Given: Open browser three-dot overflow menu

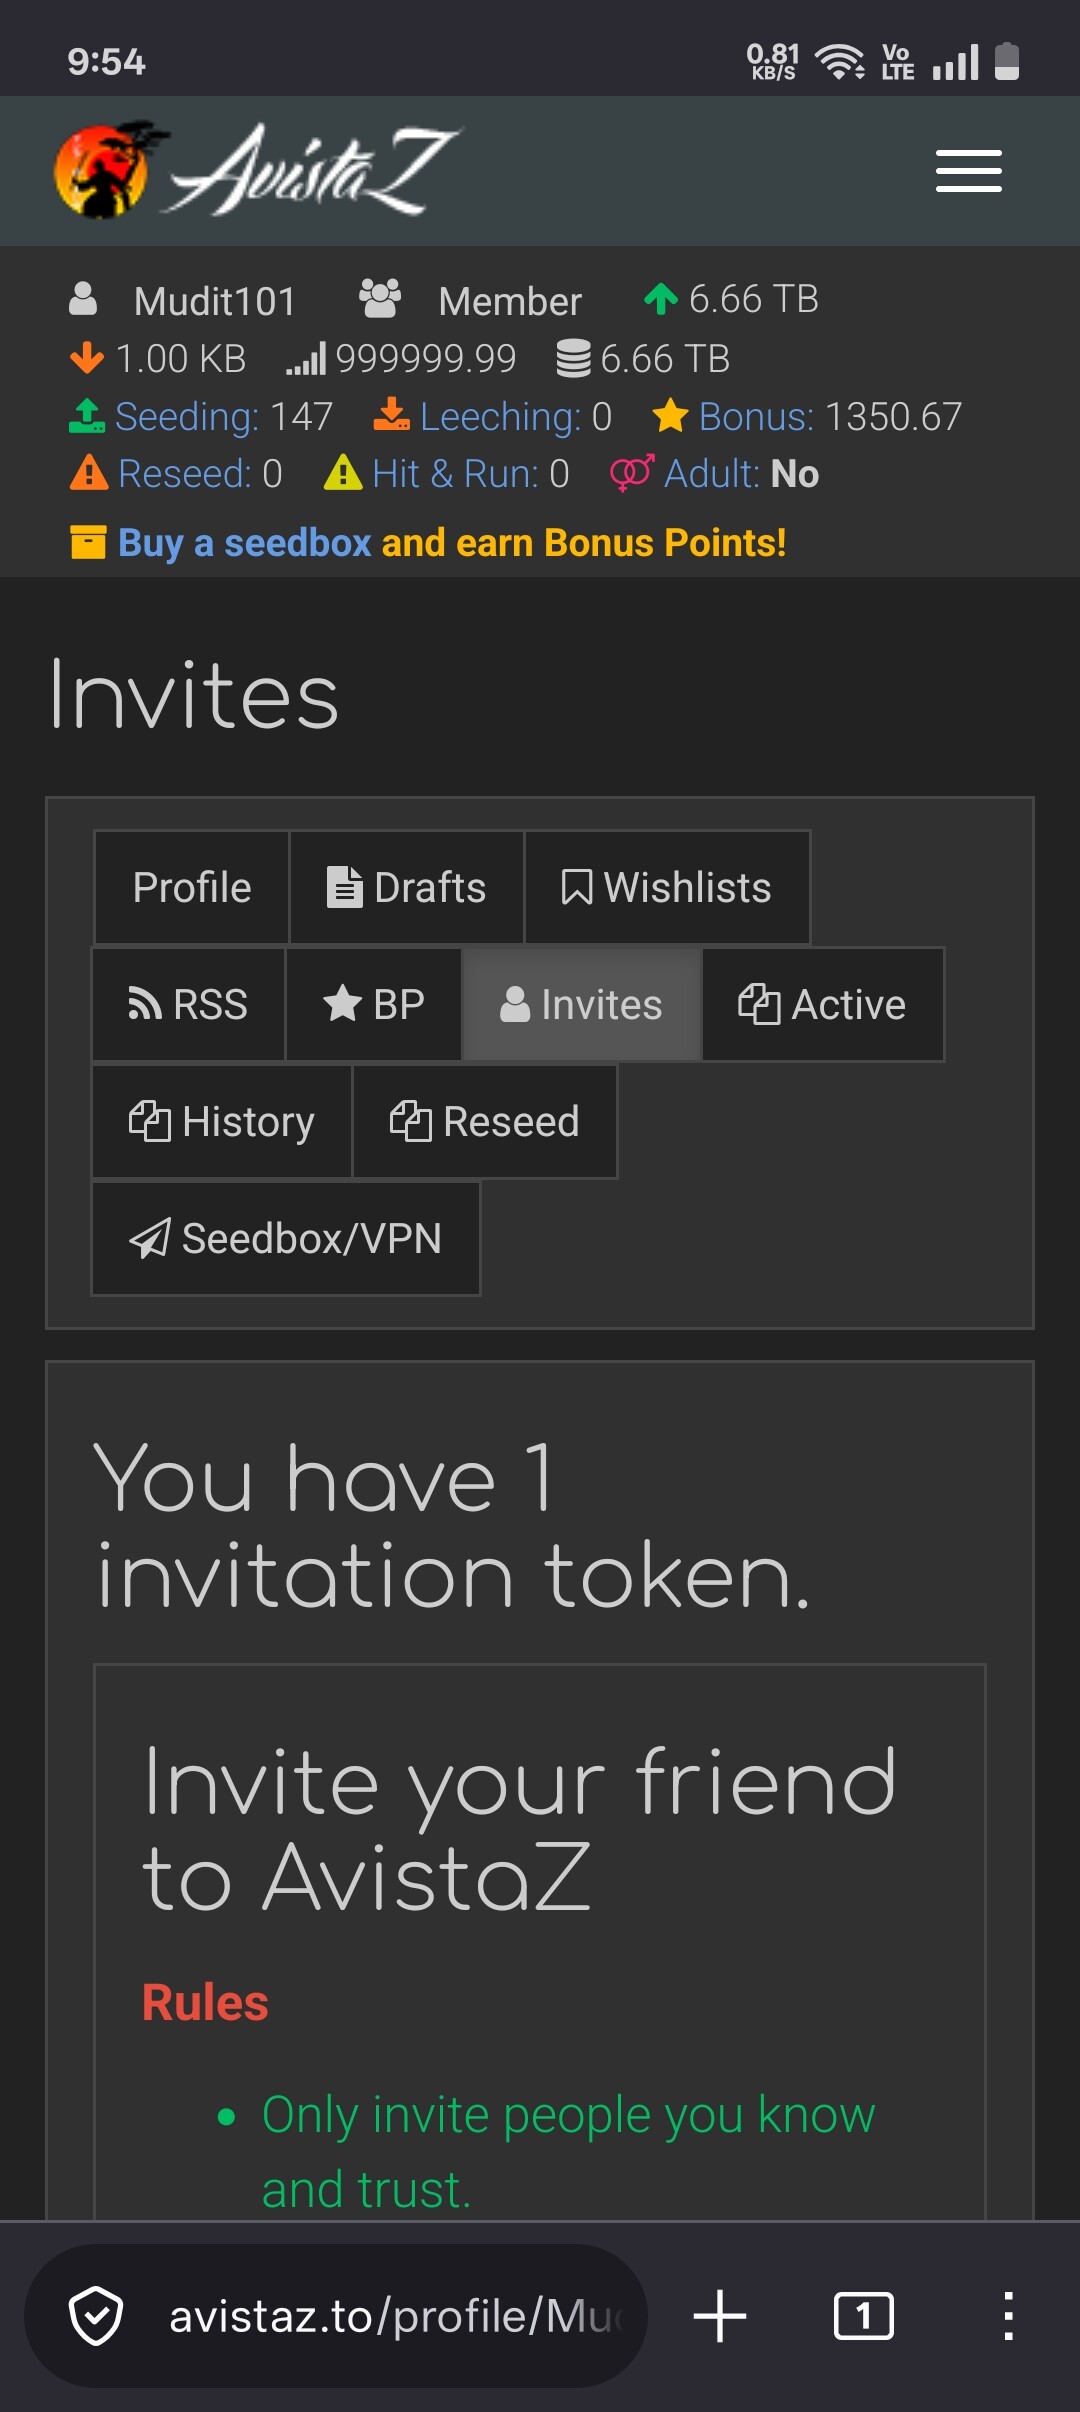Looking at the screenshot, I should click(1008, 2316).
